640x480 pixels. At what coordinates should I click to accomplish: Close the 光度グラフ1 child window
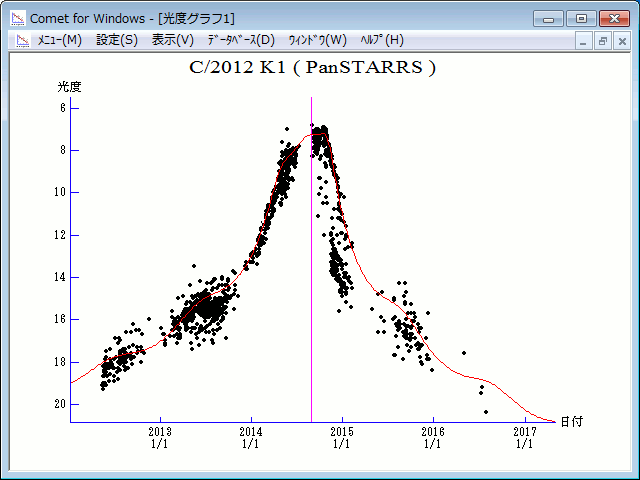[622, 41]
